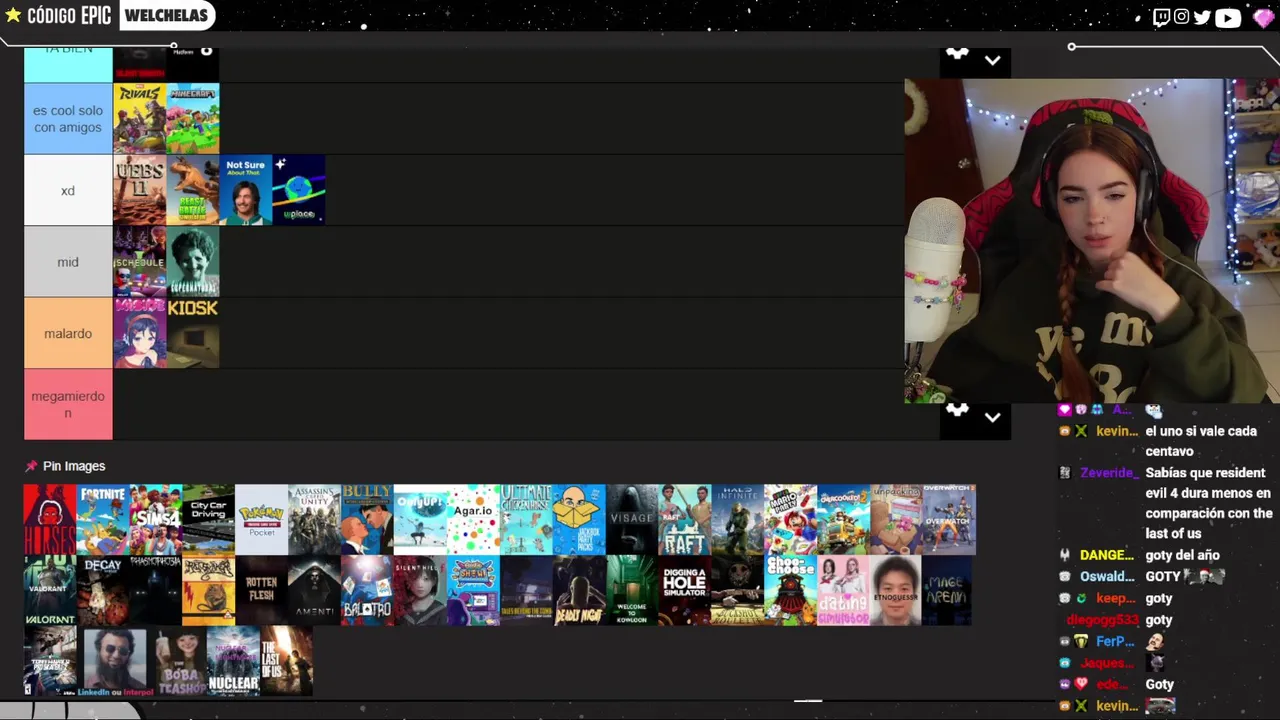This screenshot has width=1280, height=720.
Task: Select the Balatro thumbnail
Action: (367, 591)
